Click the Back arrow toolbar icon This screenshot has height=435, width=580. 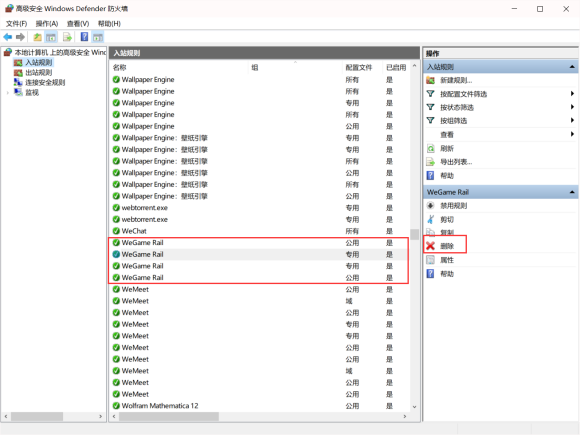pyautogui.click(x=8, y=37)
